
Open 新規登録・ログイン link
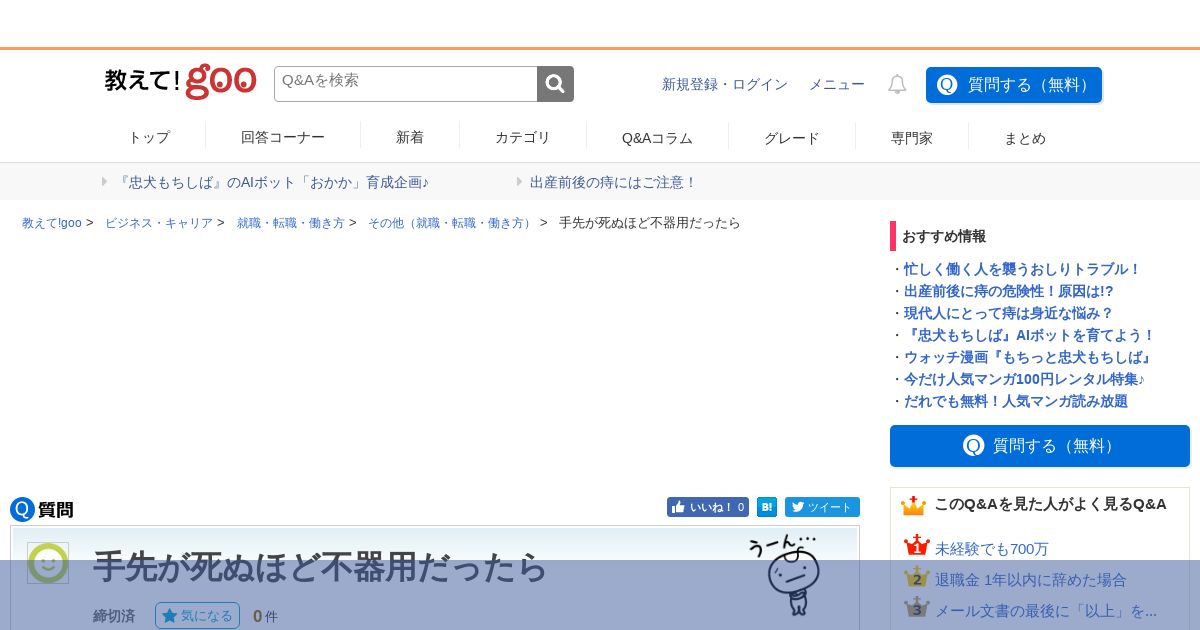point(725,85)
